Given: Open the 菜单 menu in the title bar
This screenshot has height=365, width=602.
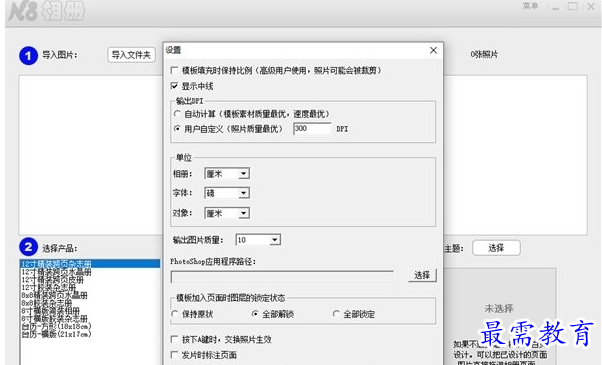Looking at the screenshot, I should click(x=530, y=6).
